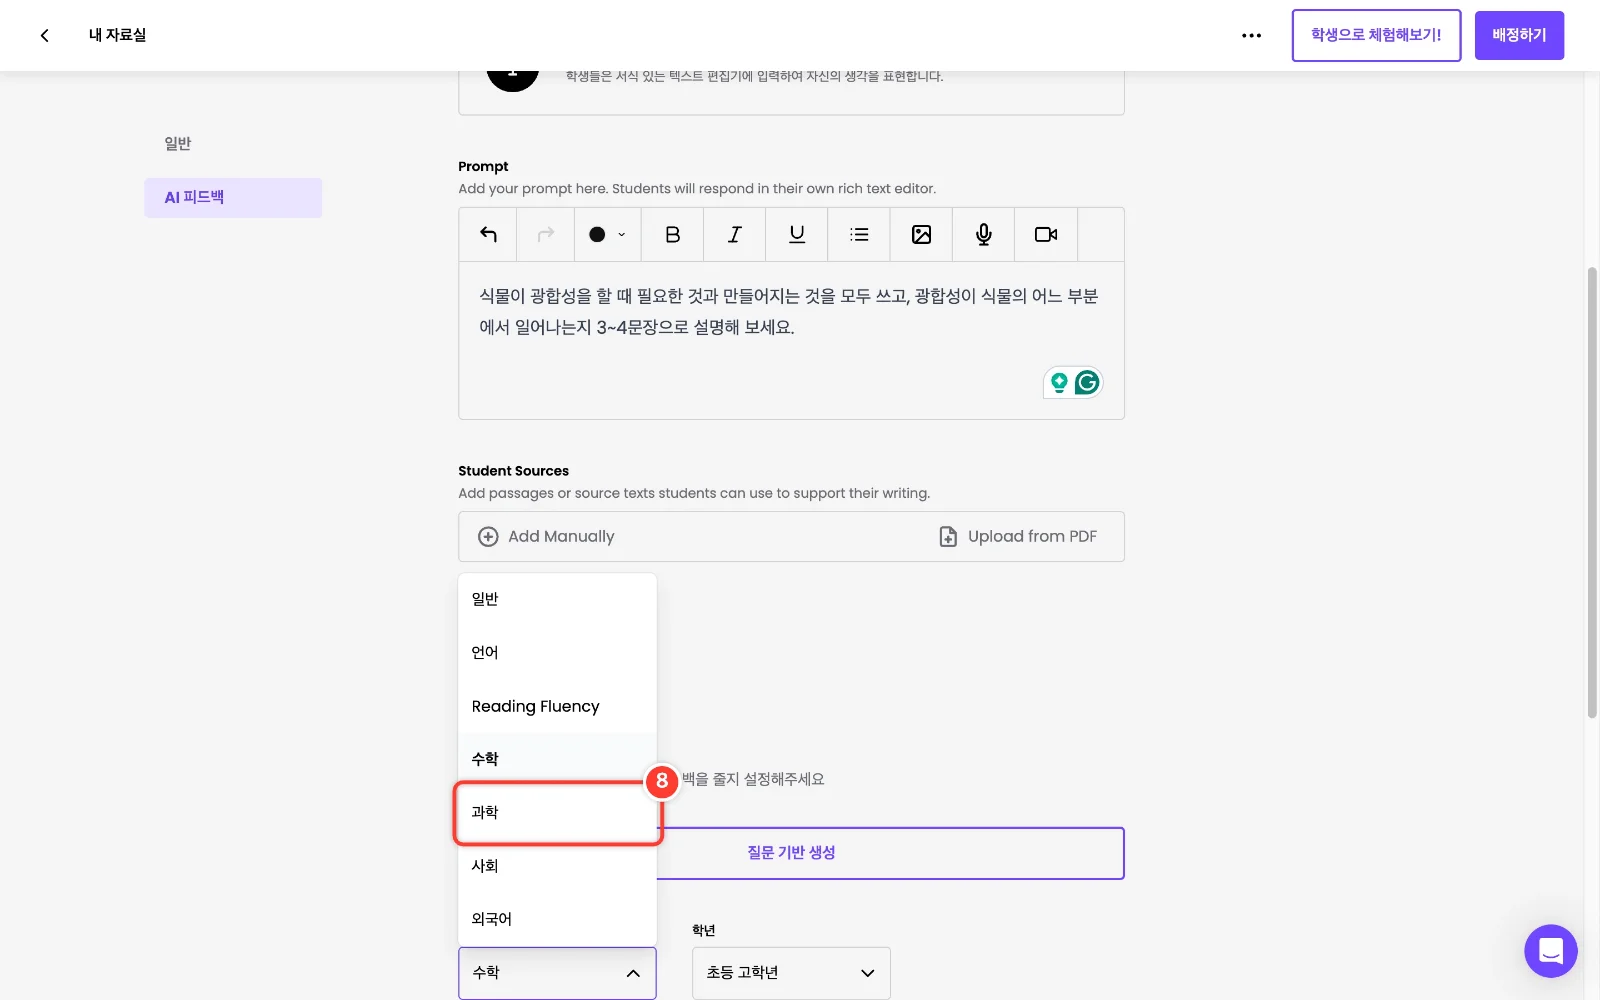The width and height of the screenshot is (1600, 1000).
Task: Click Add Manually source button
Action: tap(547, 536)
